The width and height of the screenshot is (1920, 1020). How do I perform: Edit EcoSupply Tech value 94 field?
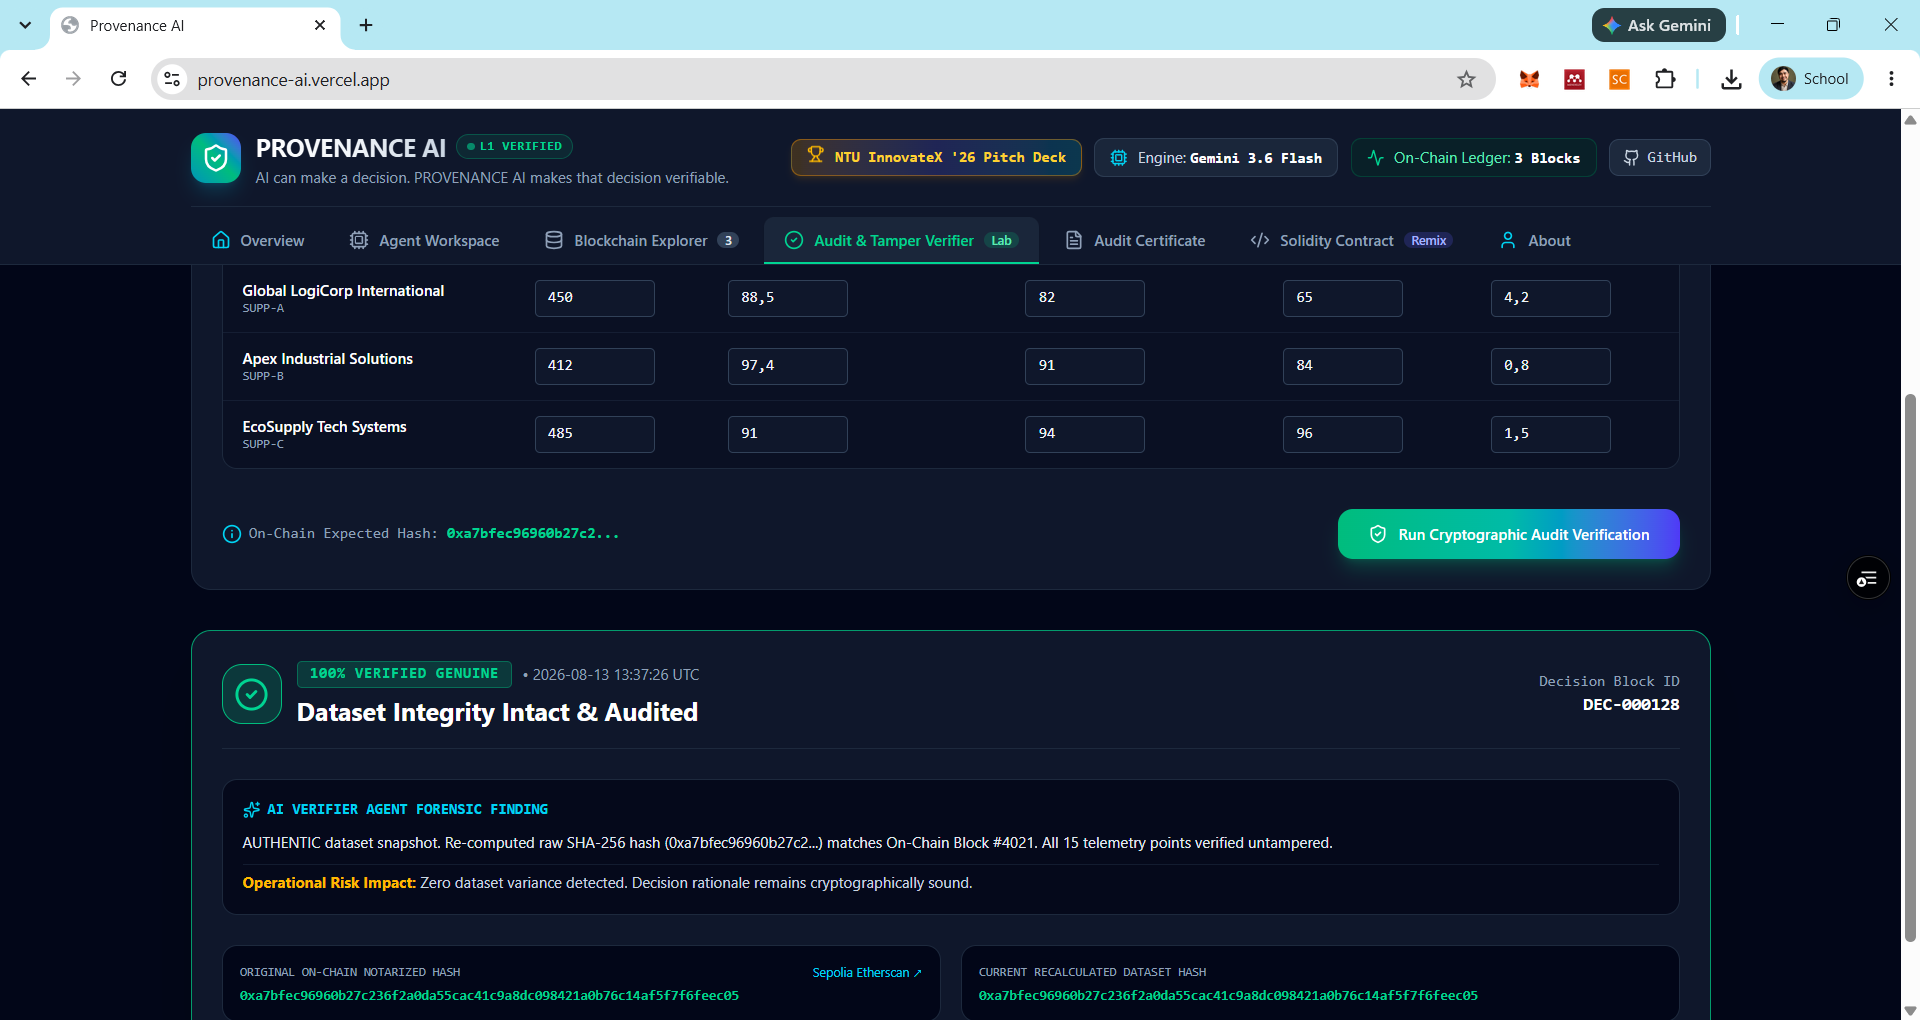click(1085, 434)
